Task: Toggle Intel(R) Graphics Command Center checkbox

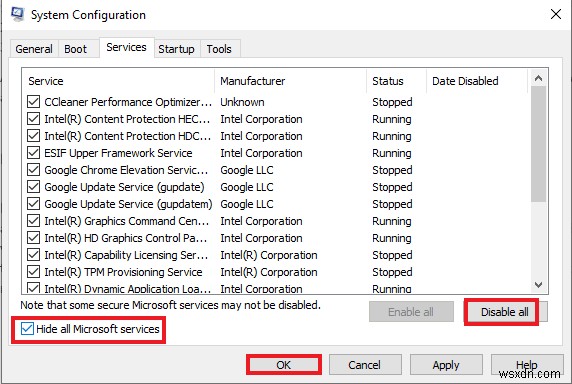Action: click(34, 221)
